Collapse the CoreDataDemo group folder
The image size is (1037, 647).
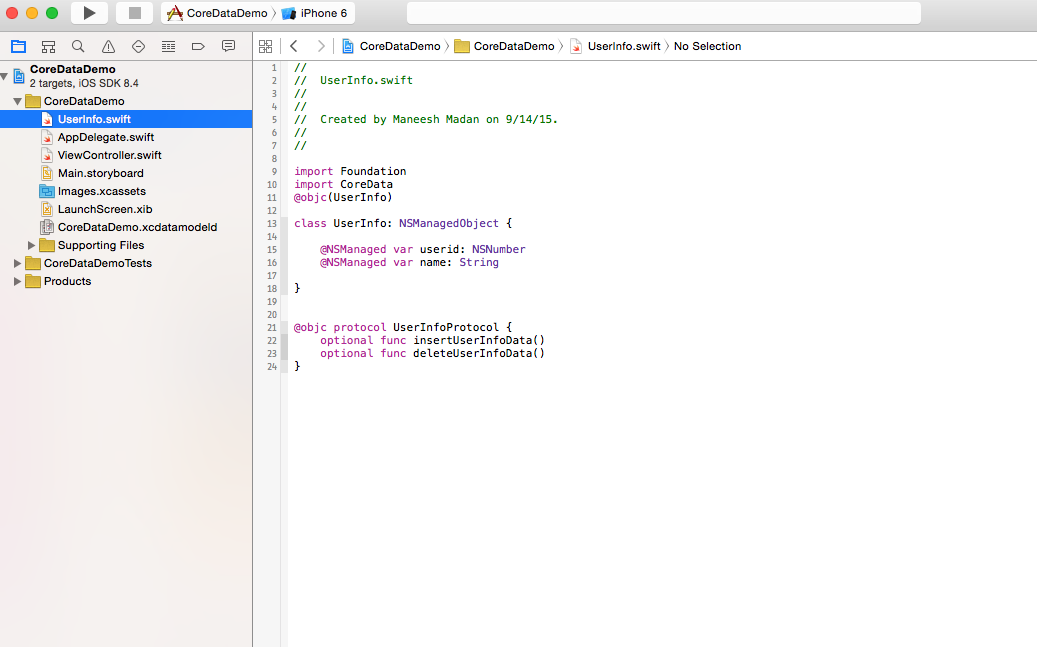point(18,101)
